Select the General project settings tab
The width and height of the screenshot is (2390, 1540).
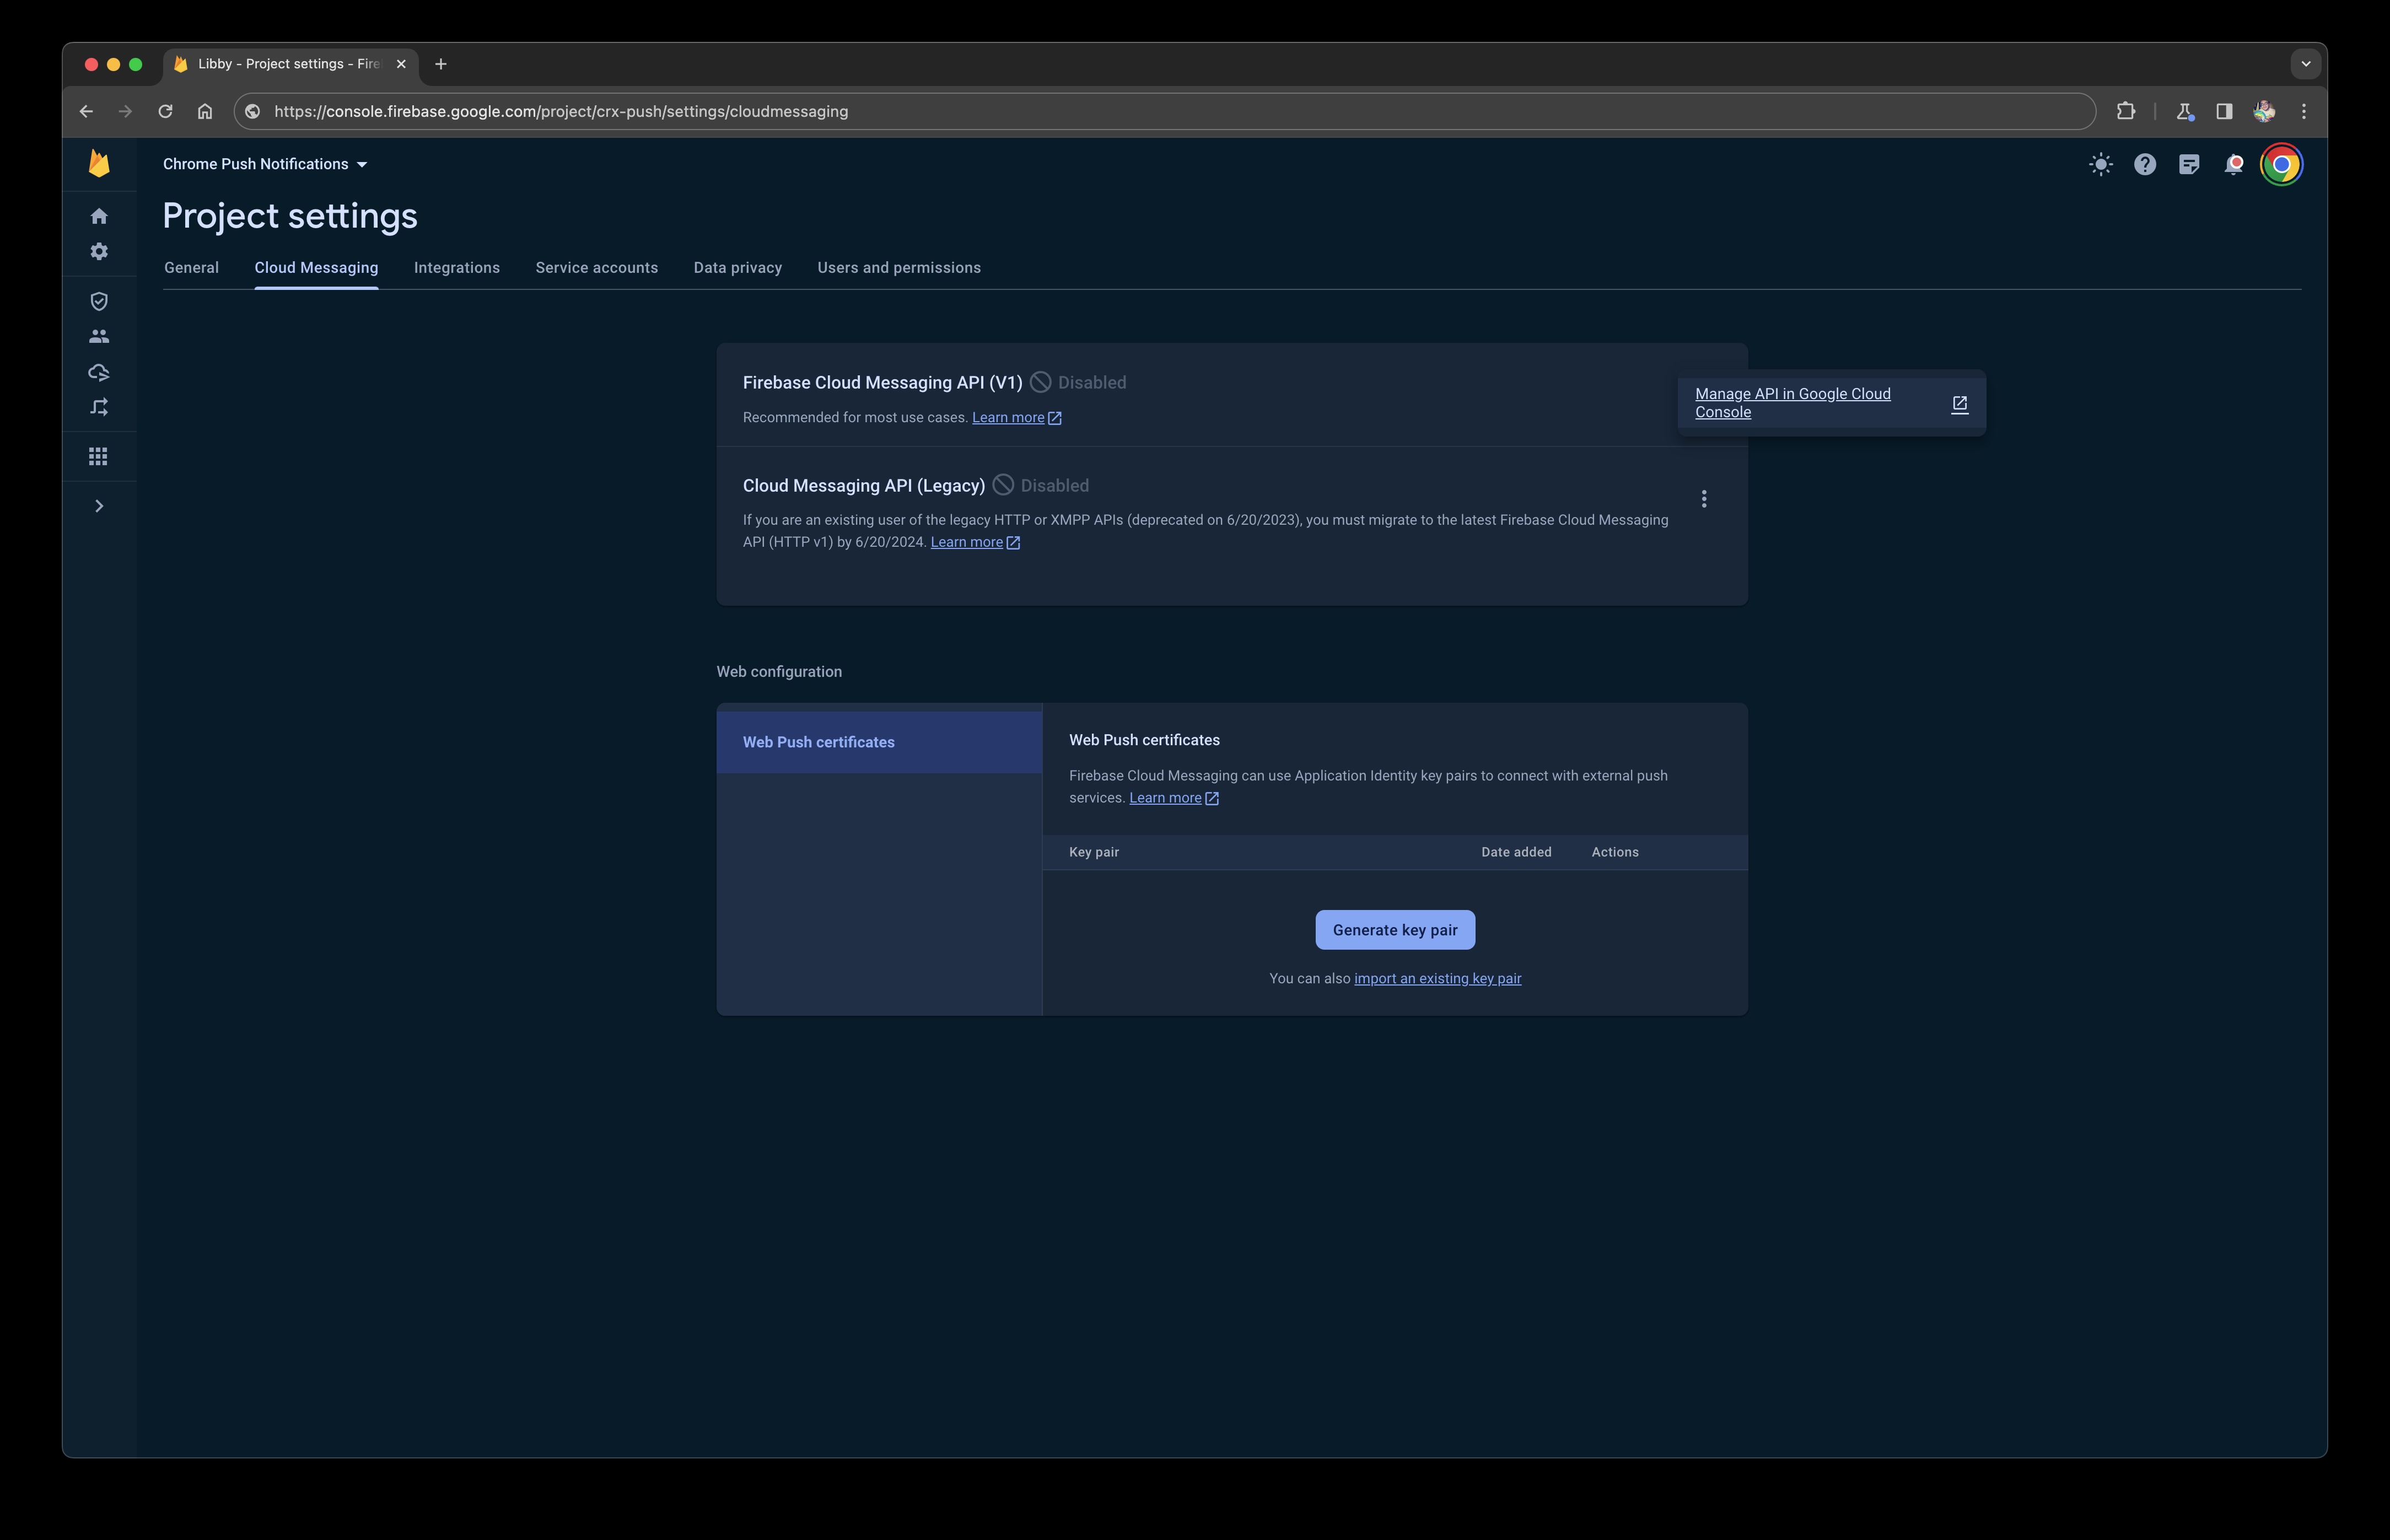coord(190,267)
